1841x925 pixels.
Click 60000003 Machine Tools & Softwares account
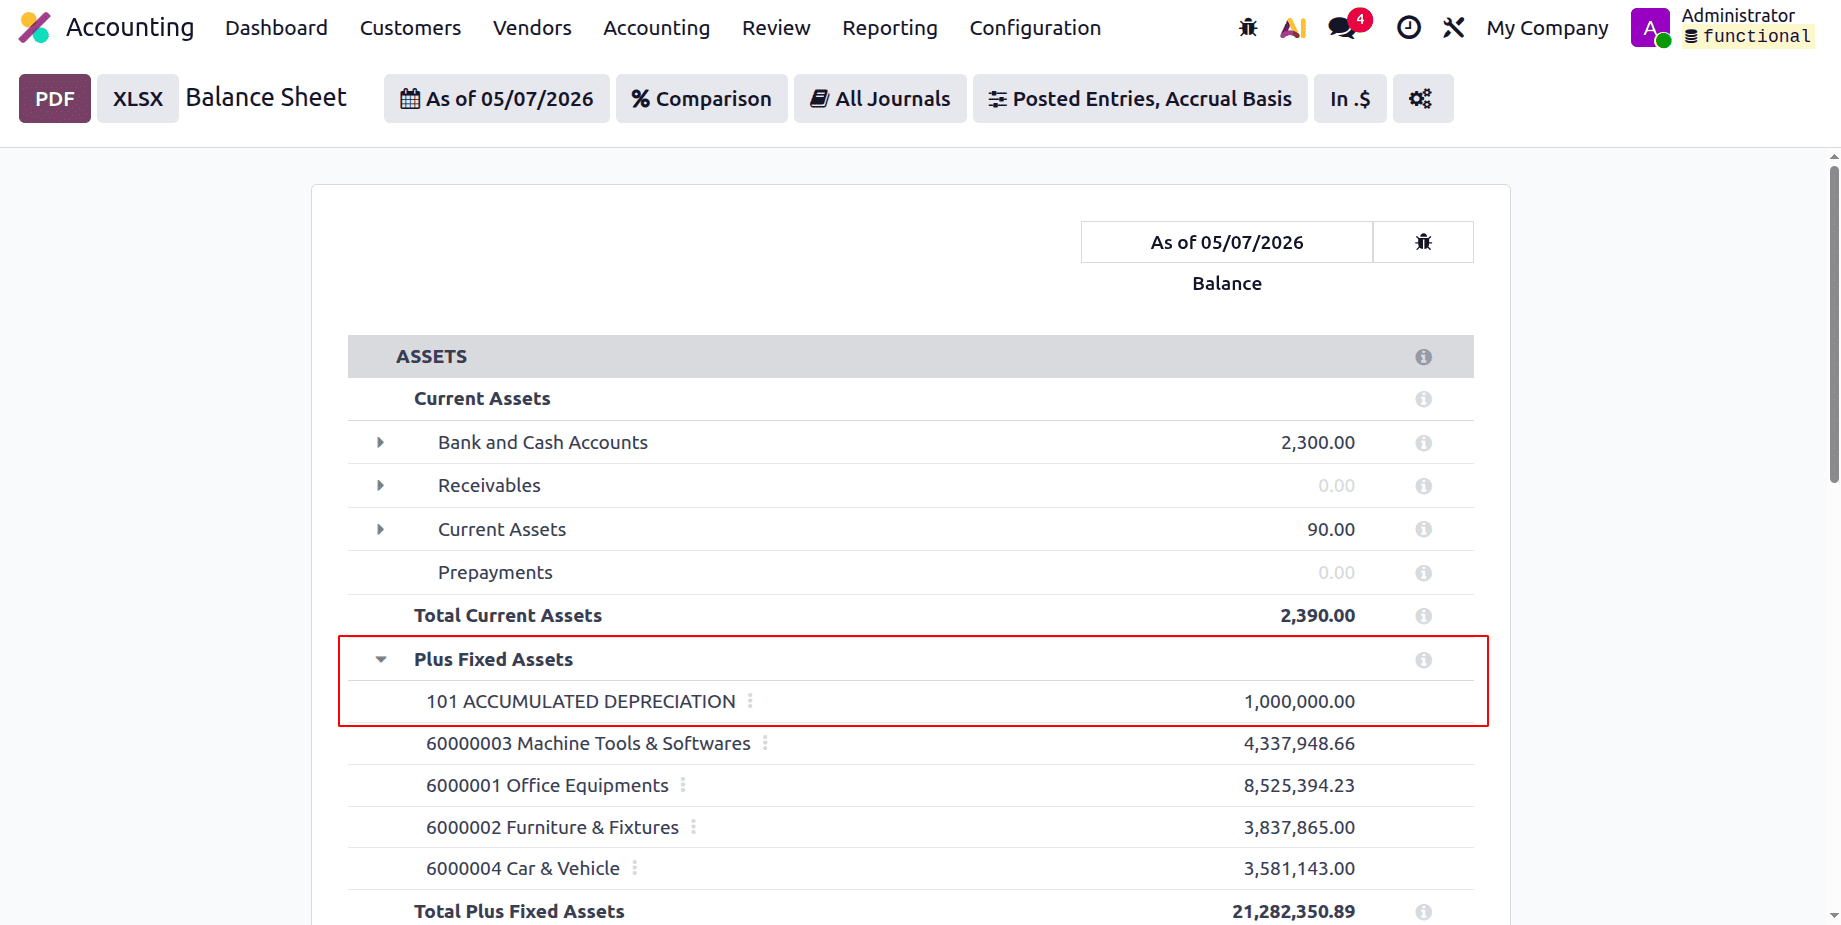pyautogui.click(x=588, y=743)
